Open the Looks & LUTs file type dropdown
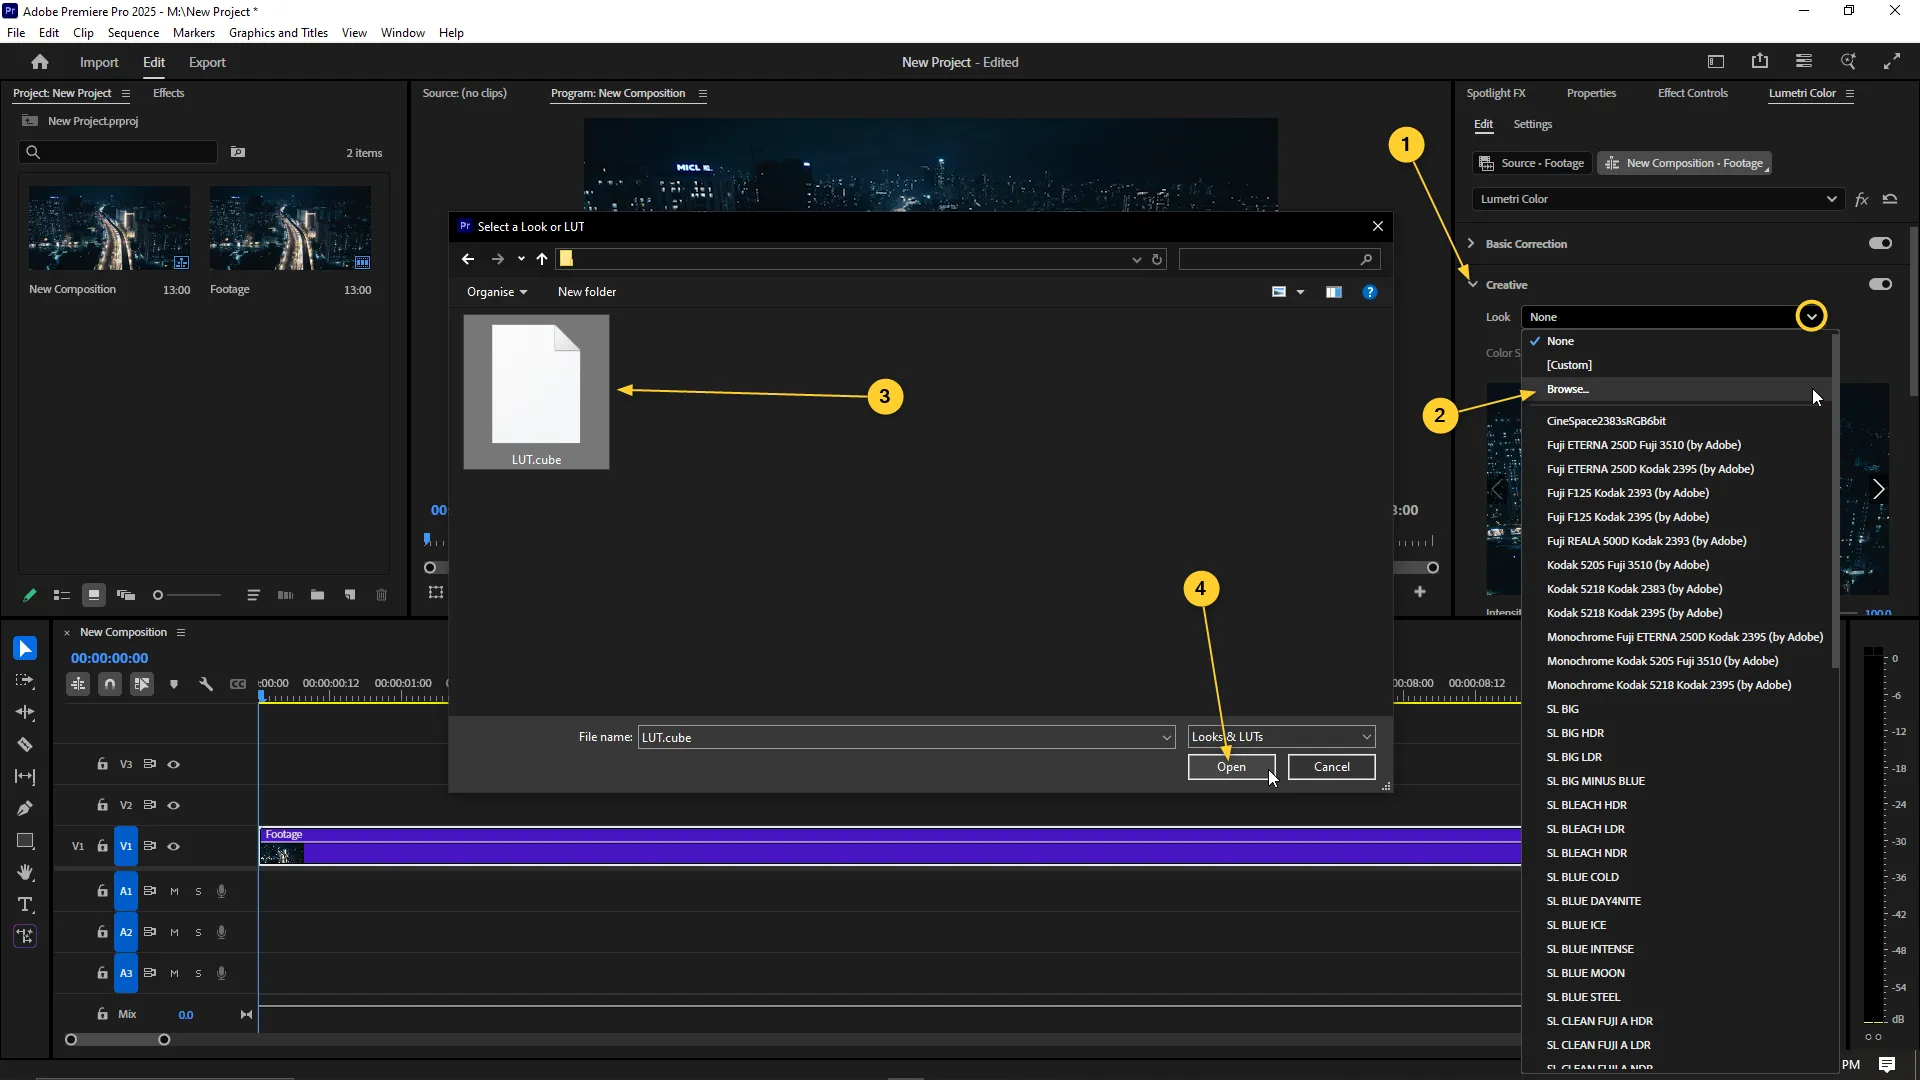 click(x=1366, y=737)
